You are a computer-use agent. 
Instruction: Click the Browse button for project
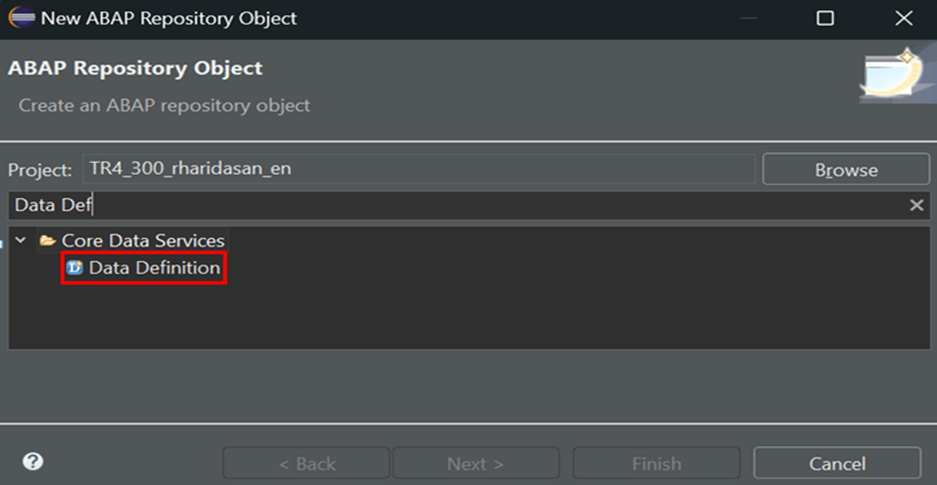pyautogui.click(x=846, y=170)
